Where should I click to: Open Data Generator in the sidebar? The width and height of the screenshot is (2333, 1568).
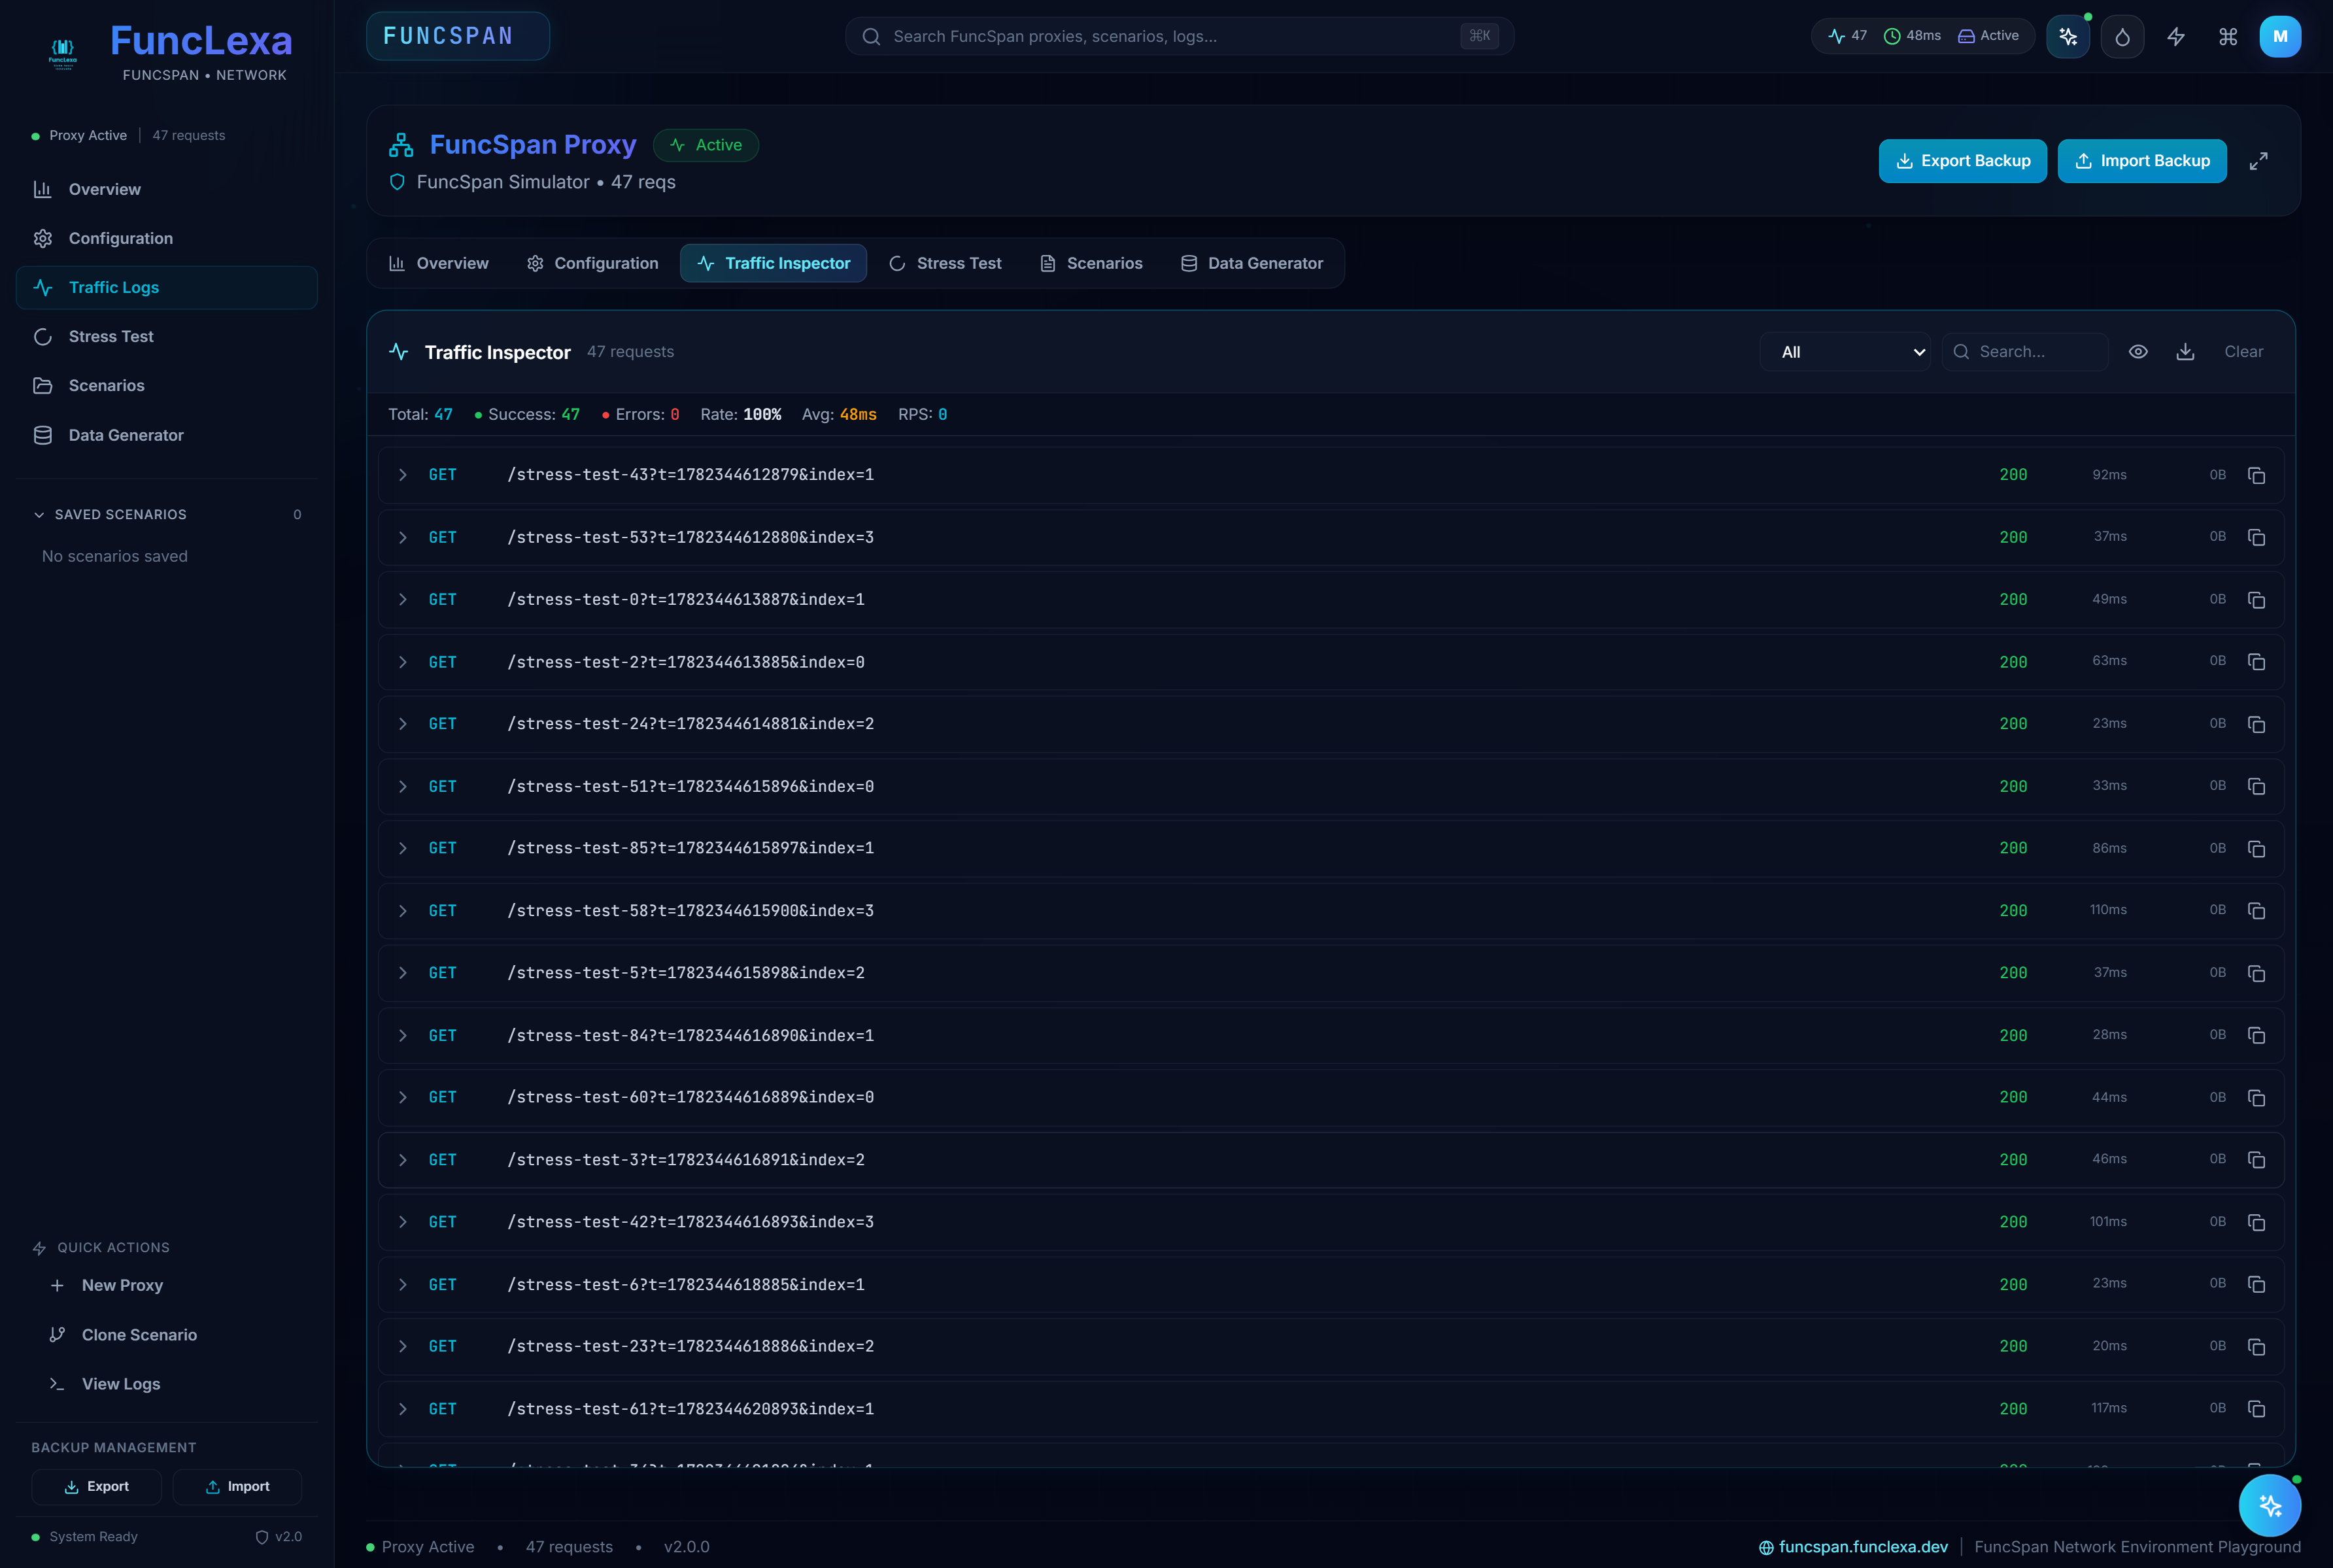pyautogui.click(x=167, y=435)
